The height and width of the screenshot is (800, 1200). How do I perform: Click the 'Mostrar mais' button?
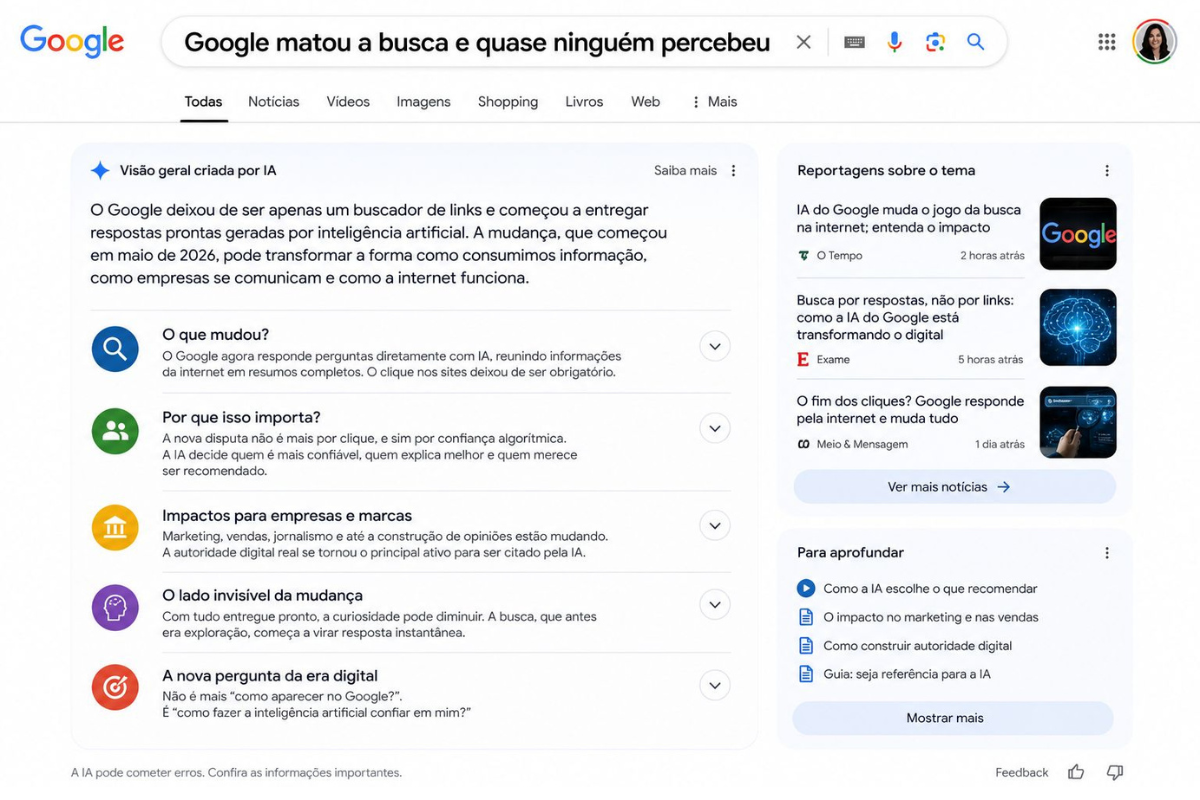tap(953, 718)
